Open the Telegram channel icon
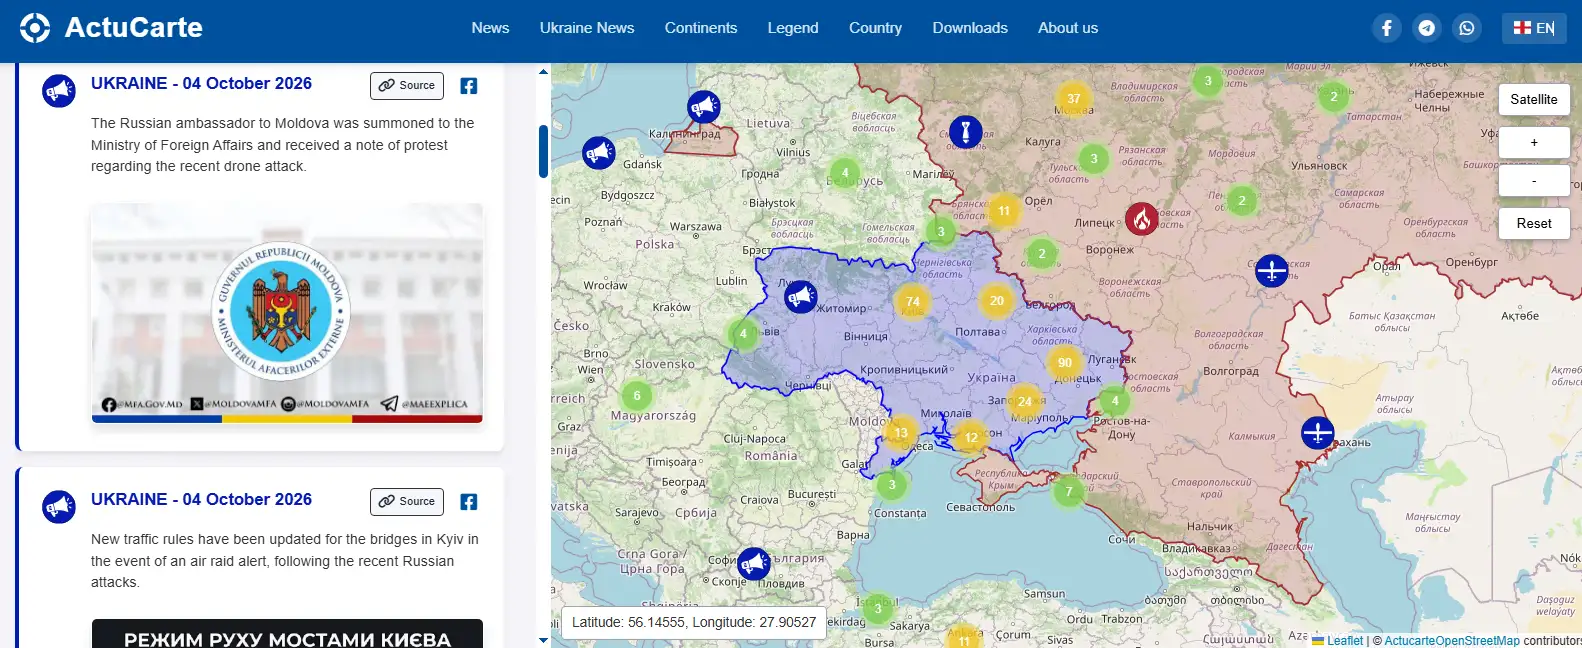The image size is (1582, 648). 1427,28
